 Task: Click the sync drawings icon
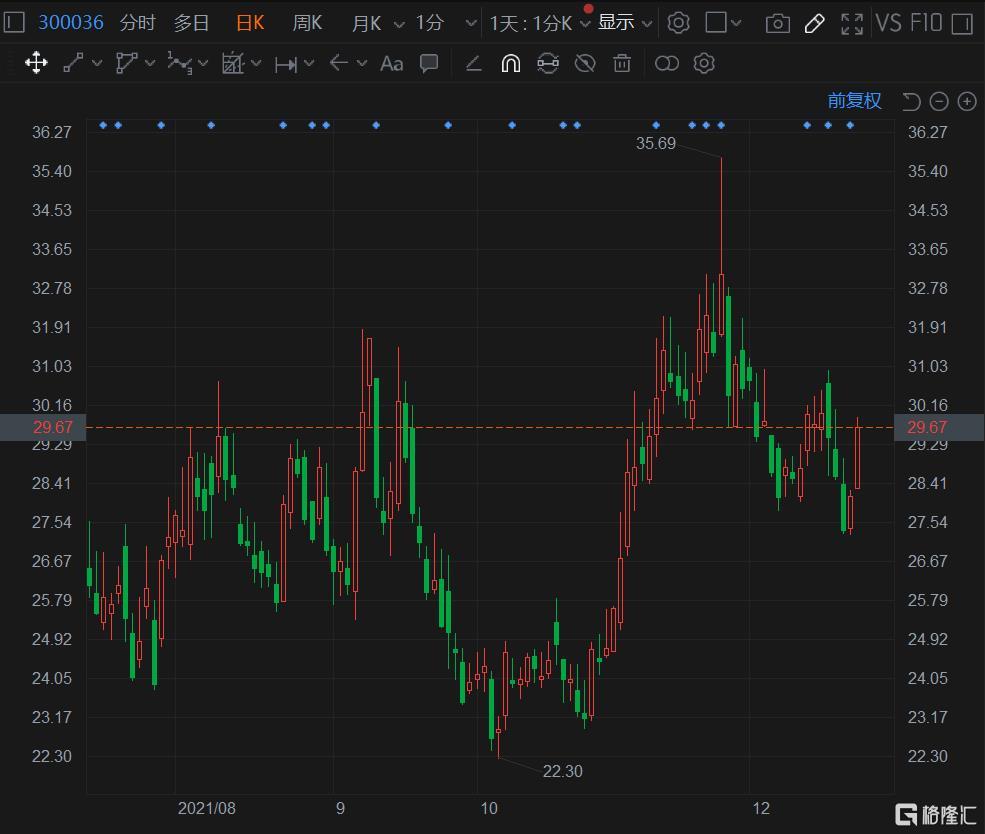tap(548, 63)
